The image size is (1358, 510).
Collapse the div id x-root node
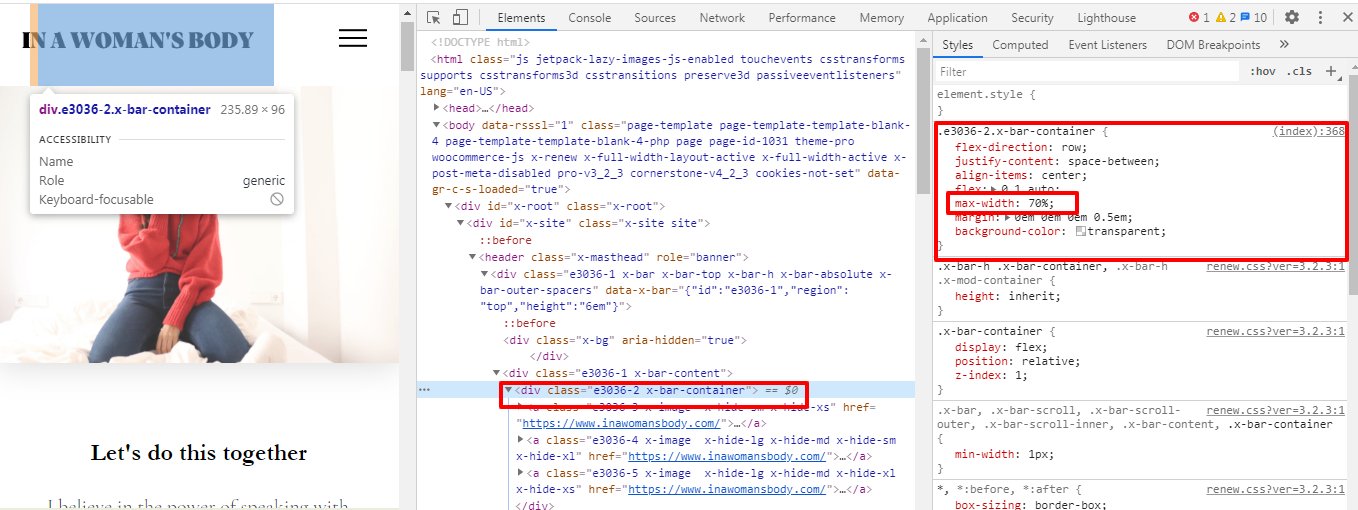[x=449, y=206]
